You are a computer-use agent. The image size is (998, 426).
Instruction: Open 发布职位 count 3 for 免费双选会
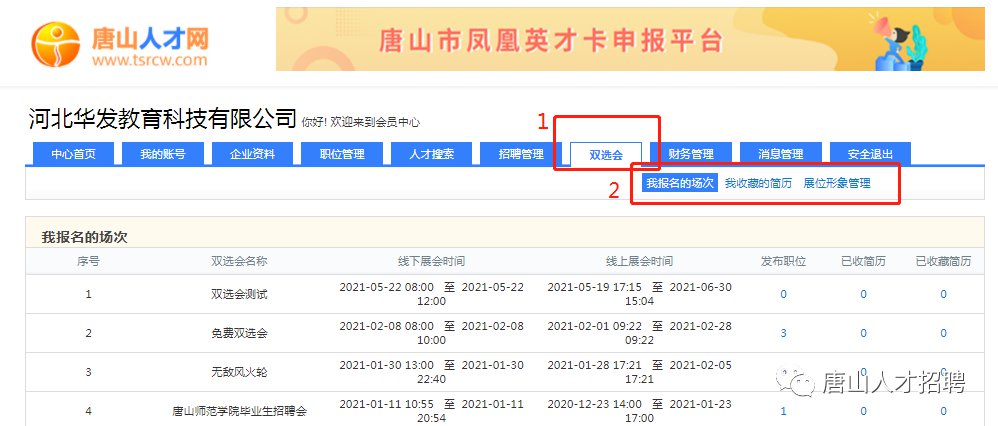pyautogui.click(x=784, y=333)
